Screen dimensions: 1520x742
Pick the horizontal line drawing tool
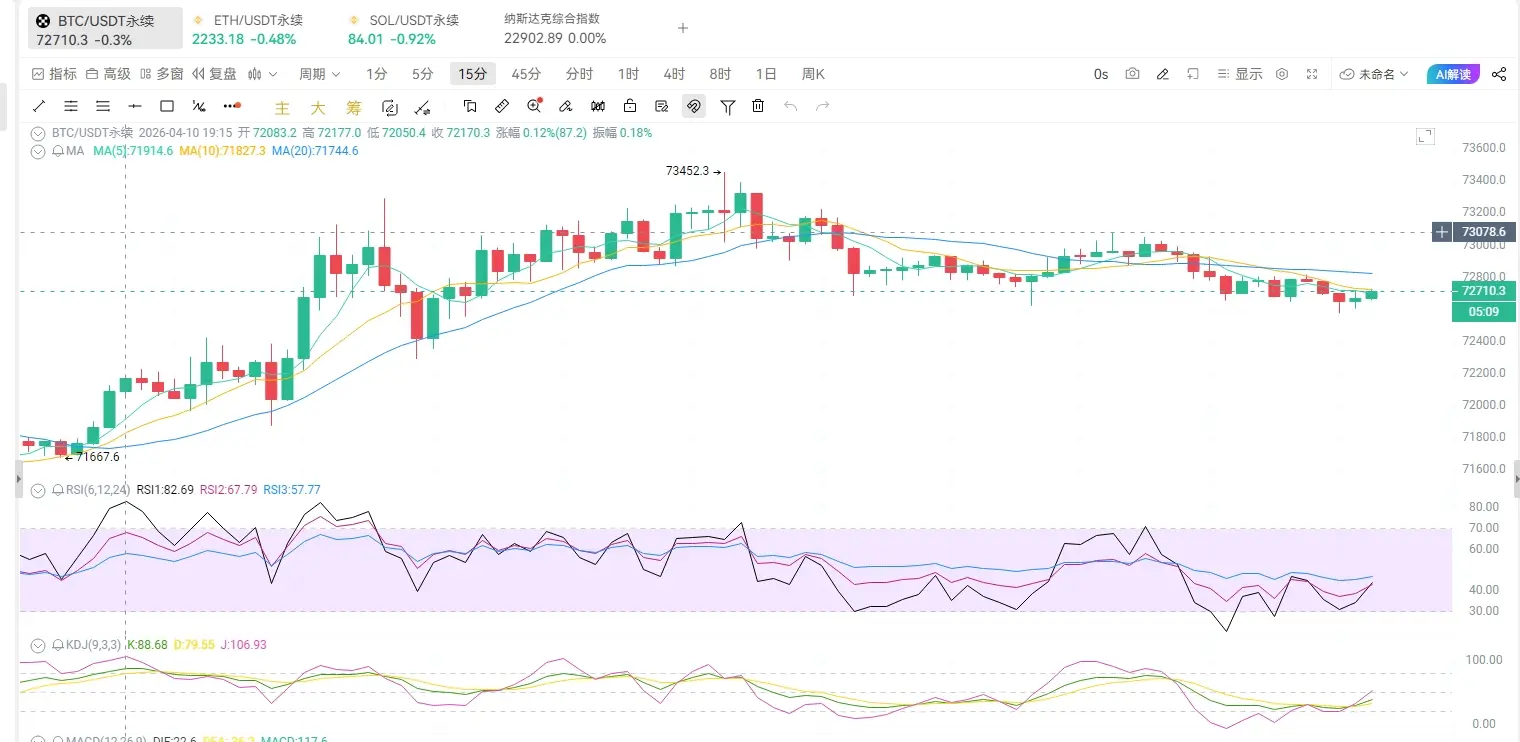point(135,106)
